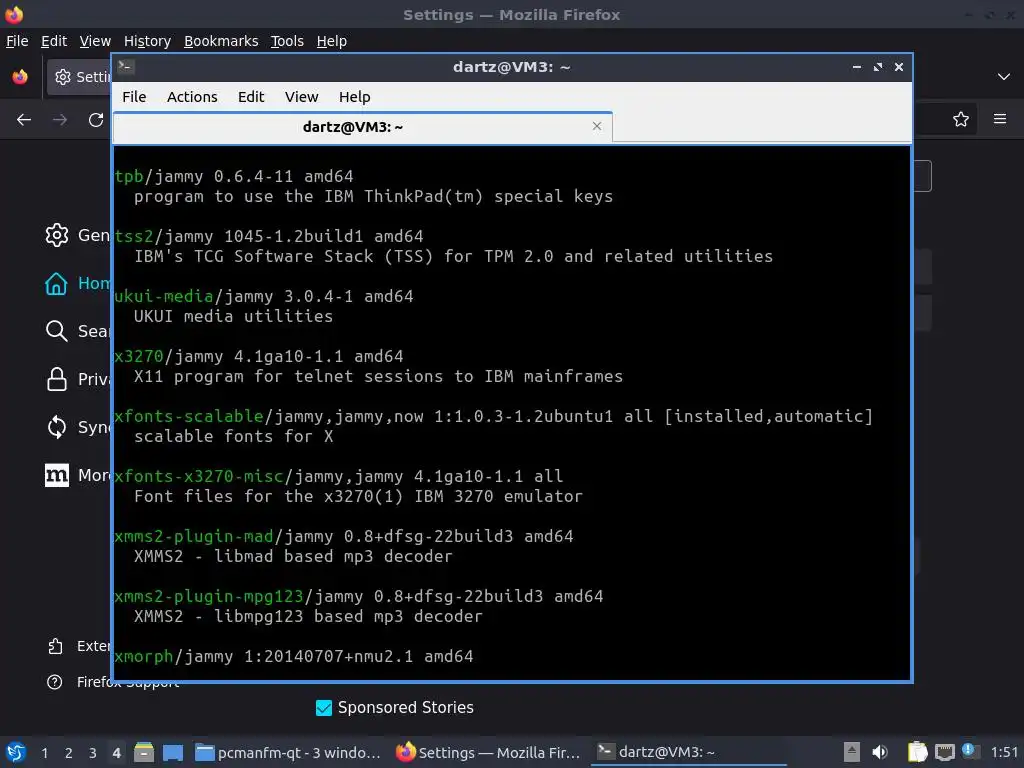Click the green package name xmorph
The width and height of the screenshot is (1024, 768).
(144, 657)
